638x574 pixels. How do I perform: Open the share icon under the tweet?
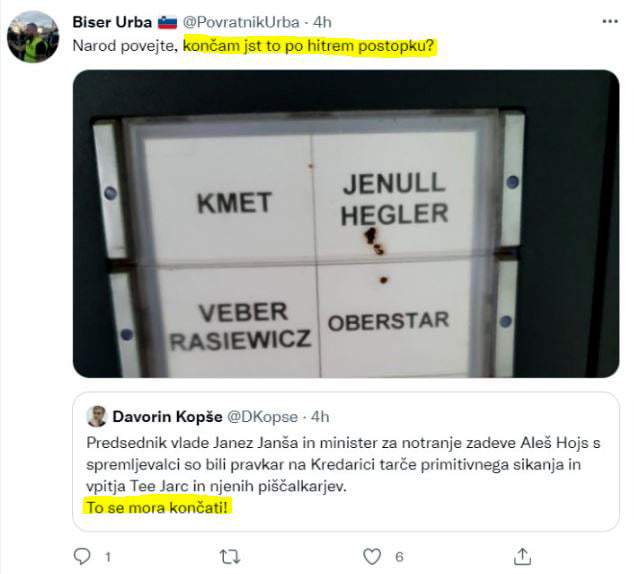(521, 555)
